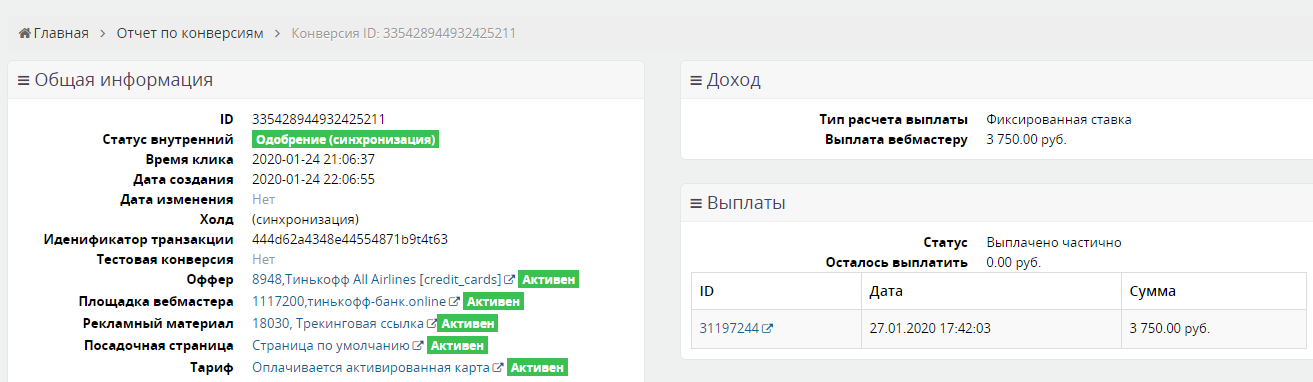Click the green Одобрение (синхронизация) status badge
The image size is (1313, 382).
click(346, 139)
